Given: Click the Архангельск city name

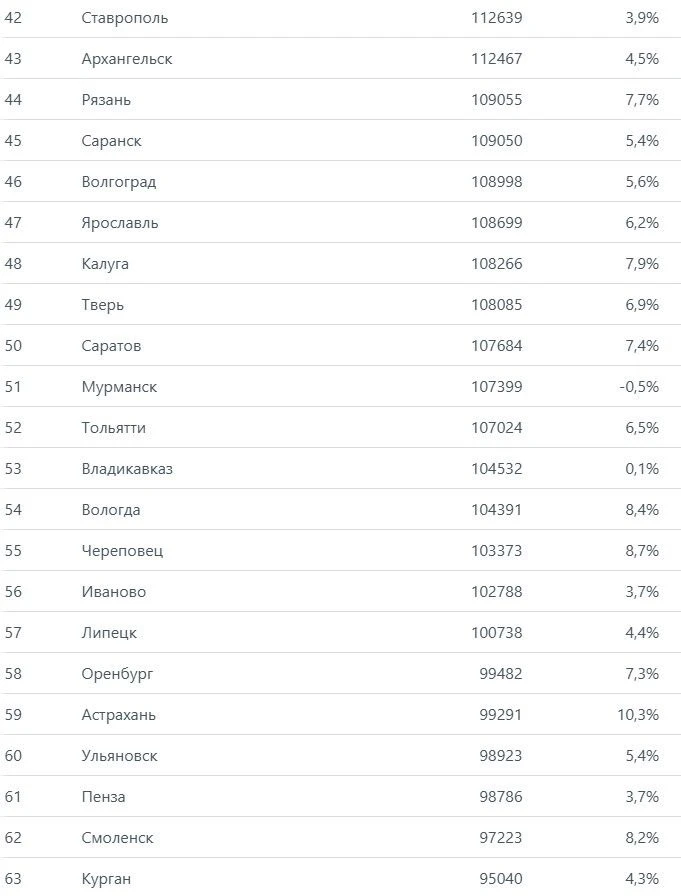Looking at the screenshot, I should 127,59.
